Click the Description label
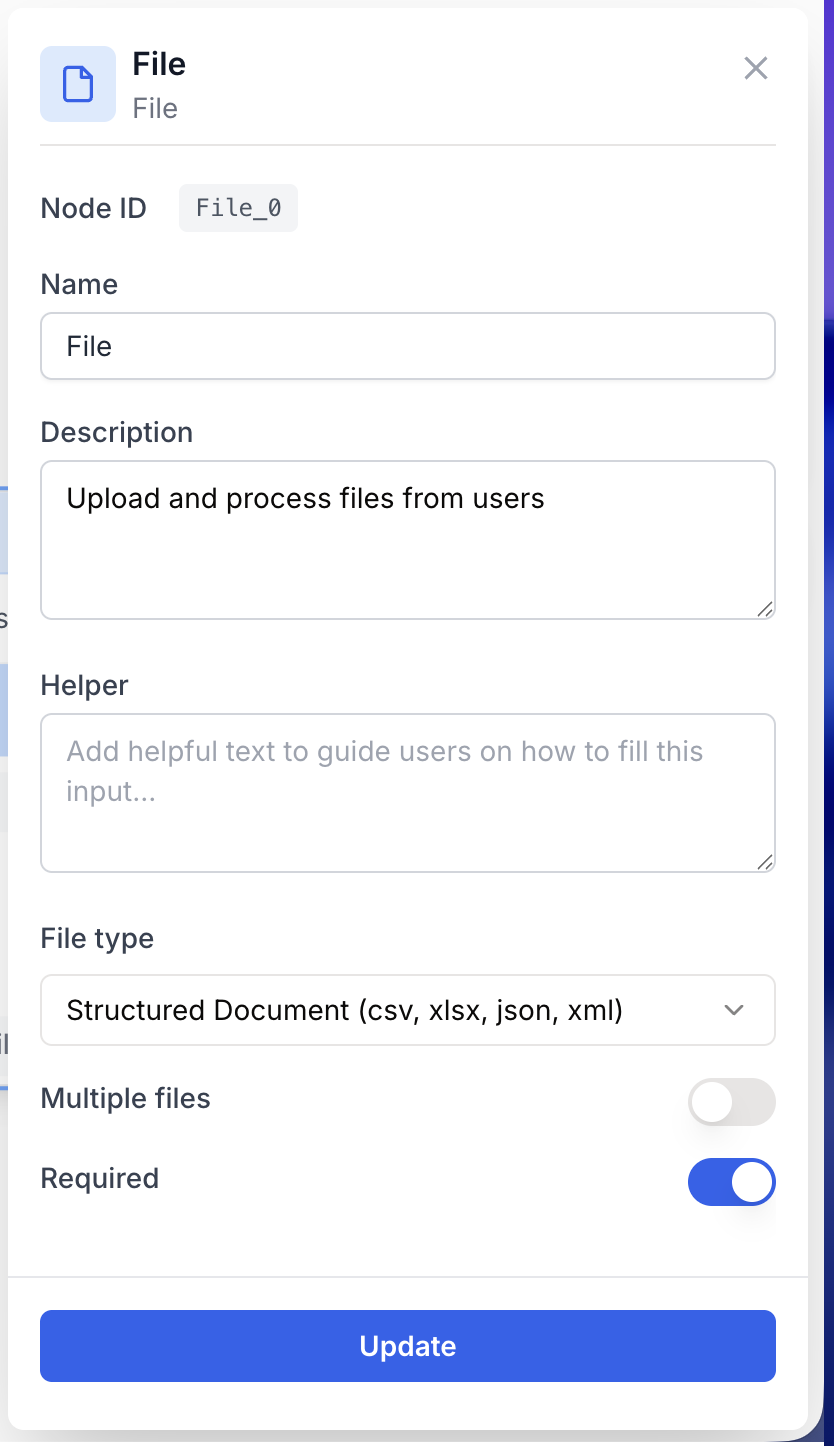The height and width of the screenshot is (1446, 834). [x=117, y=432]
